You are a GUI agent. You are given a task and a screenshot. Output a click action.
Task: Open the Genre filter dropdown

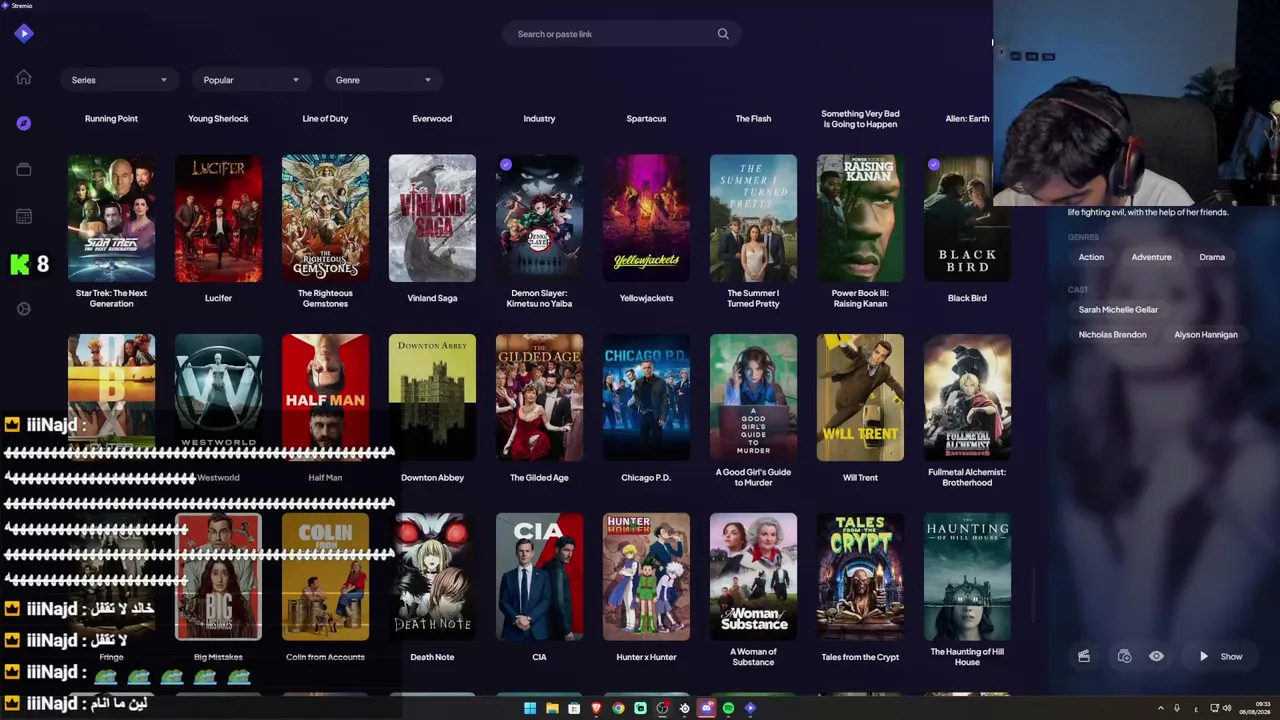383,80
